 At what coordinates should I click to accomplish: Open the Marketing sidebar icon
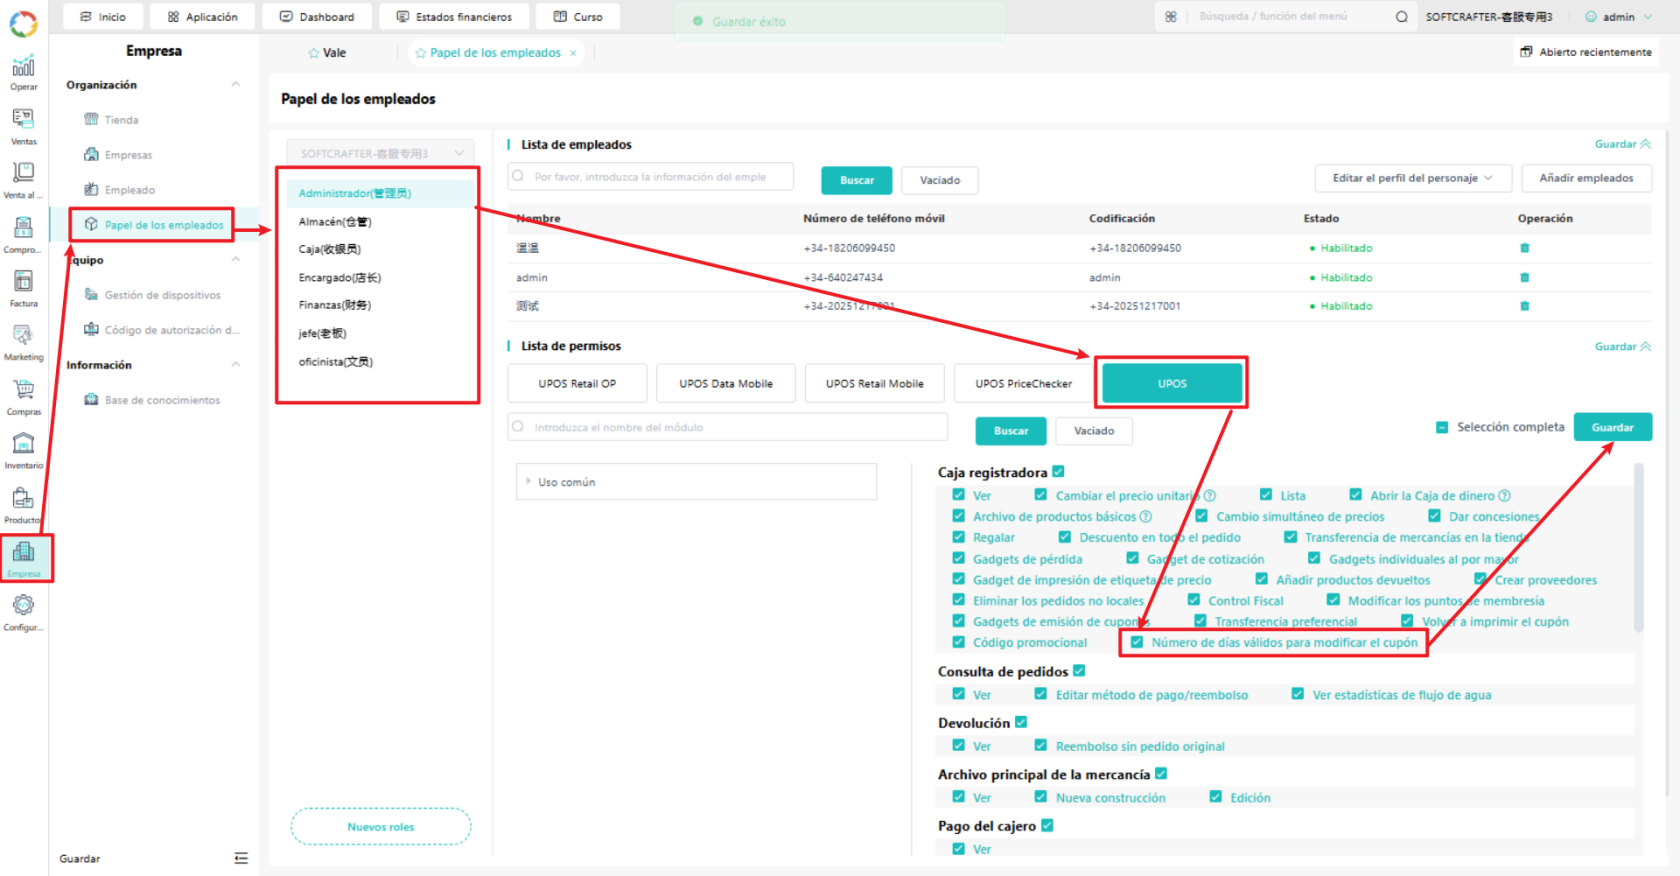click(x=23, y=342)
